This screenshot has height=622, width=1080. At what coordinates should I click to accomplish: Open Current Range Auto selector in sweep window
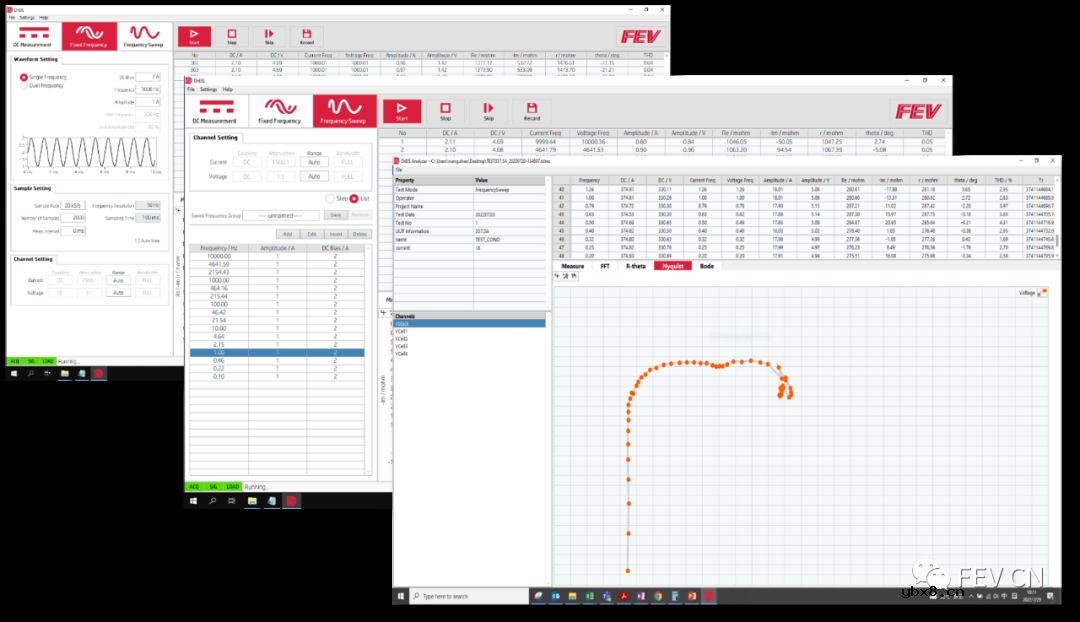click(x=313, y=161)
